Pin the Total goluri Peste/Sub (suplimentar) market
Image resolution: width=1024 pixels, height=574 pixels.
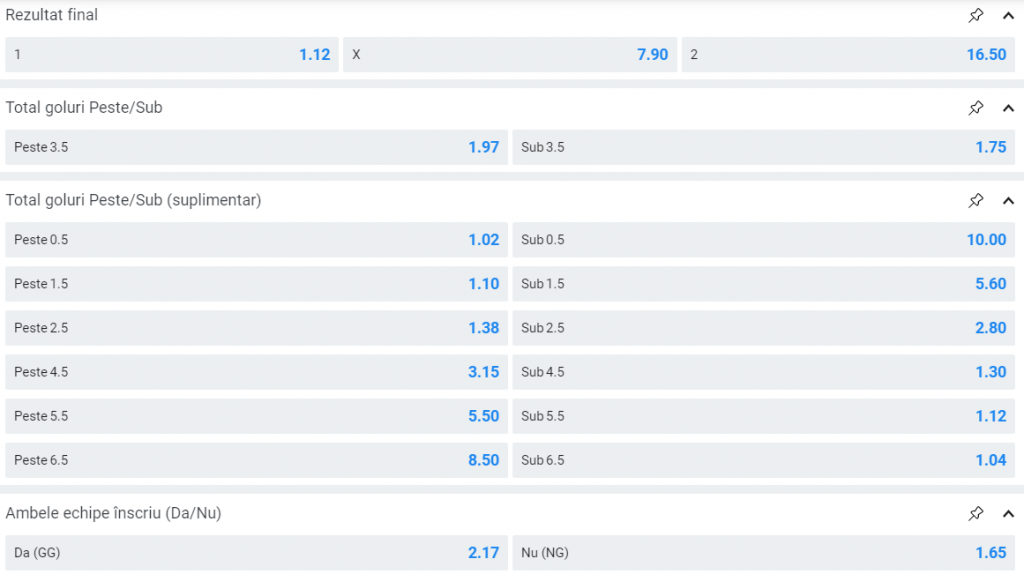(x=976, y=201)
